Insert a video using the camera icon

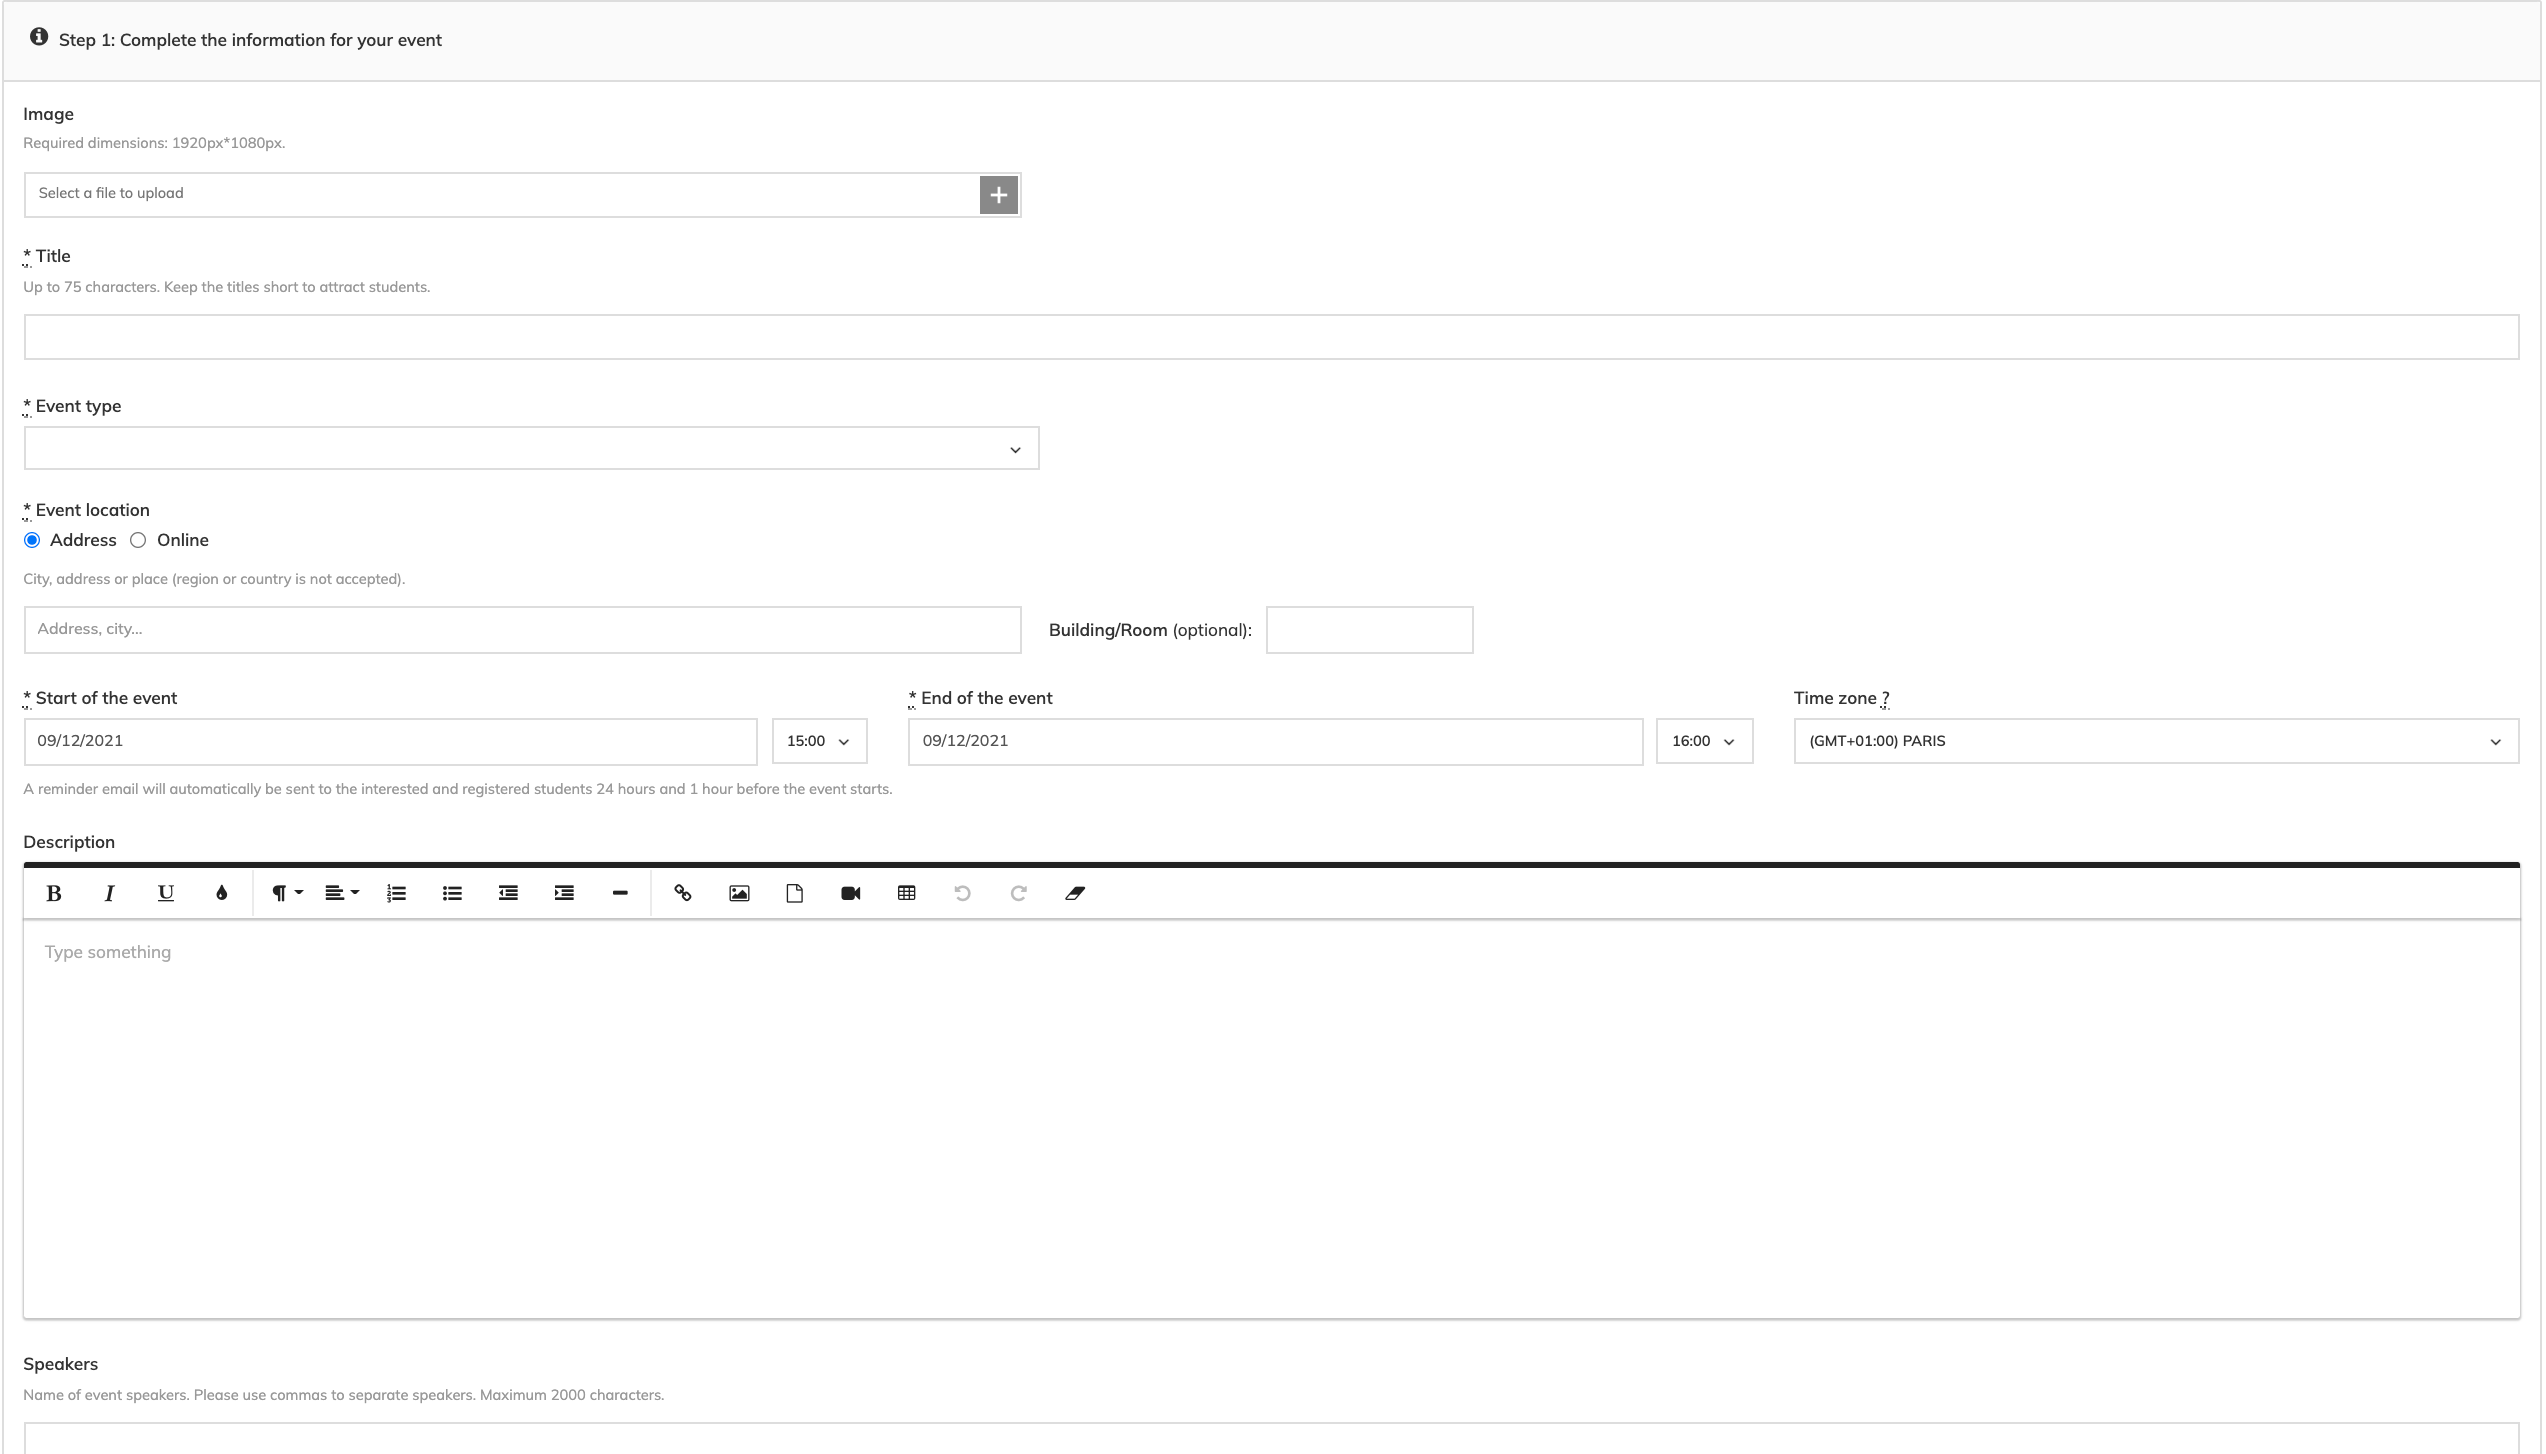[851, 893]
